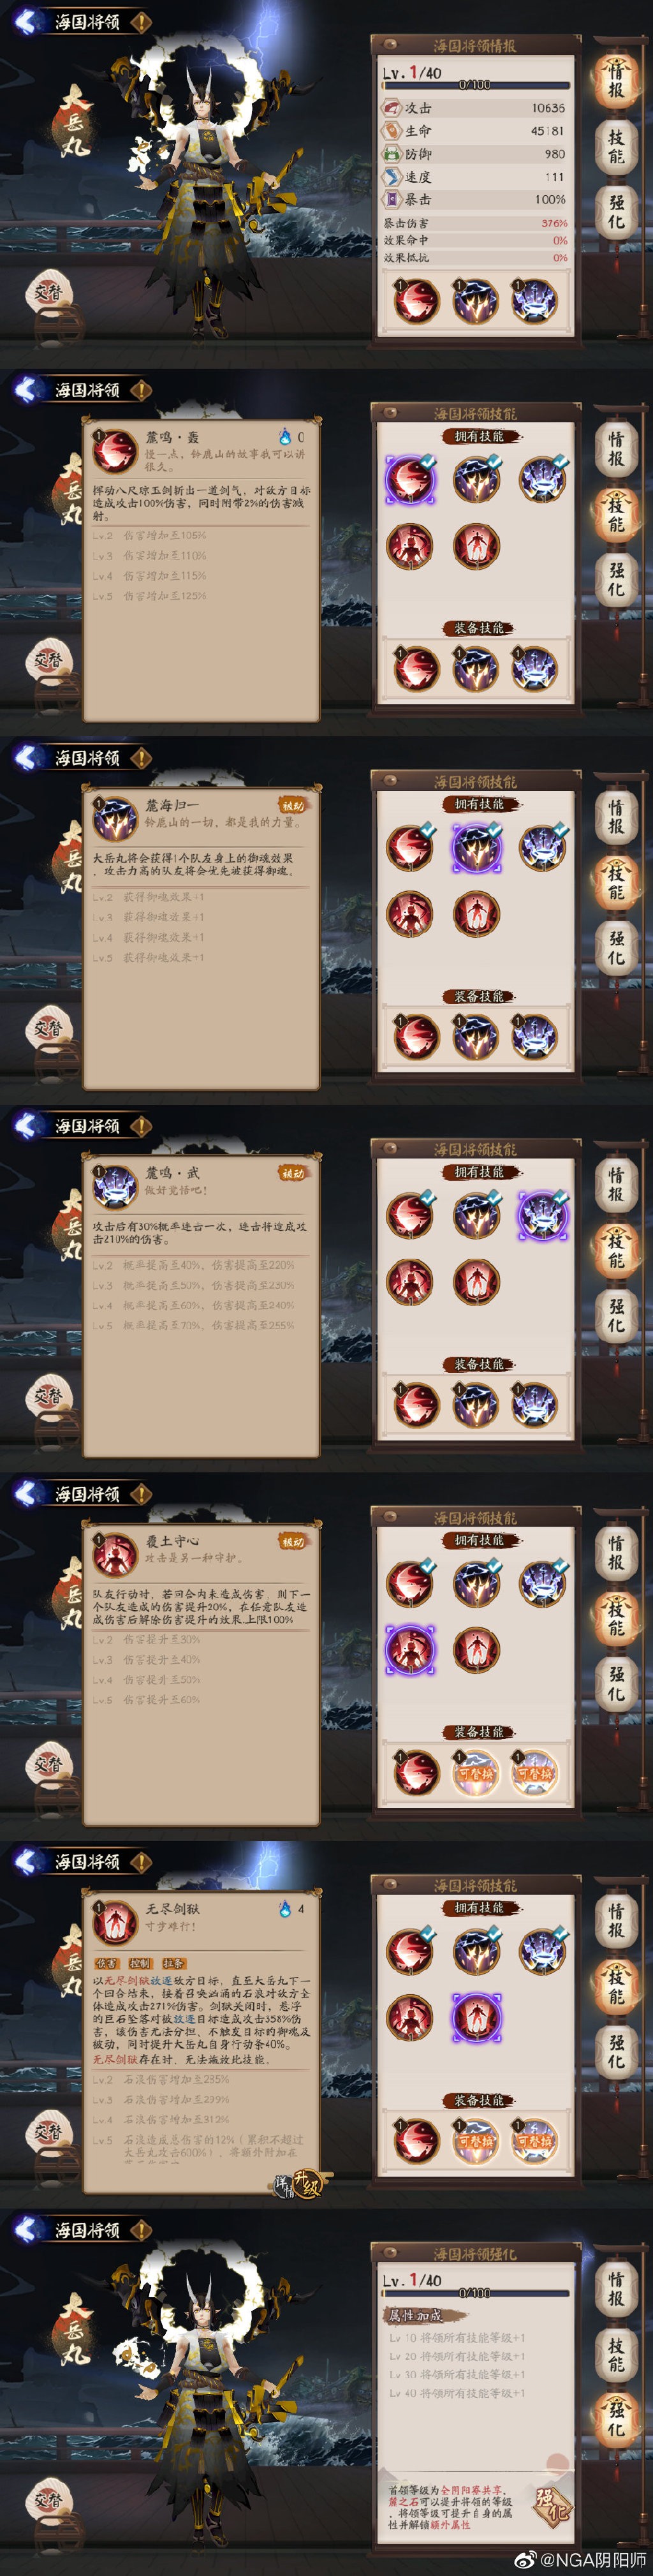The width and height of the screenshot is (653, 2576).
Task: Open 强化 lantern tab beside 海国将领情报 panel
Action: tap(616, 211)
